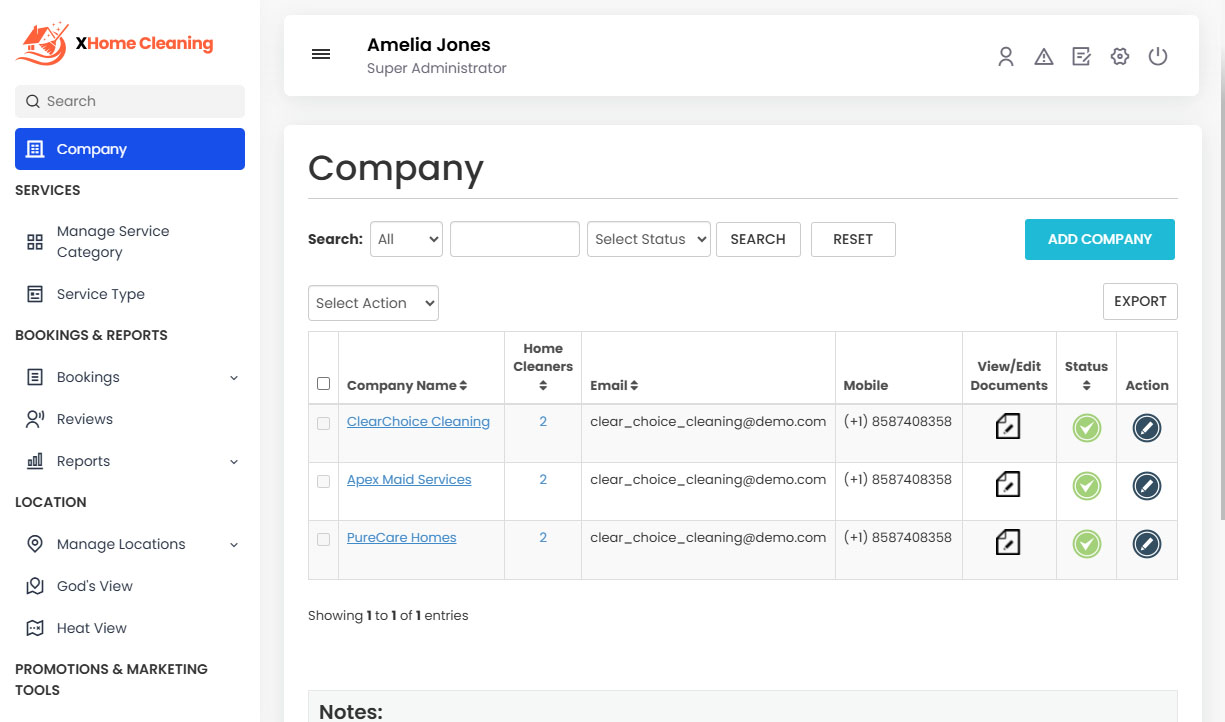Open View/Edit Documents for ClearChoice Cleaning
1225x722 pixels.
pos(1008,427)
